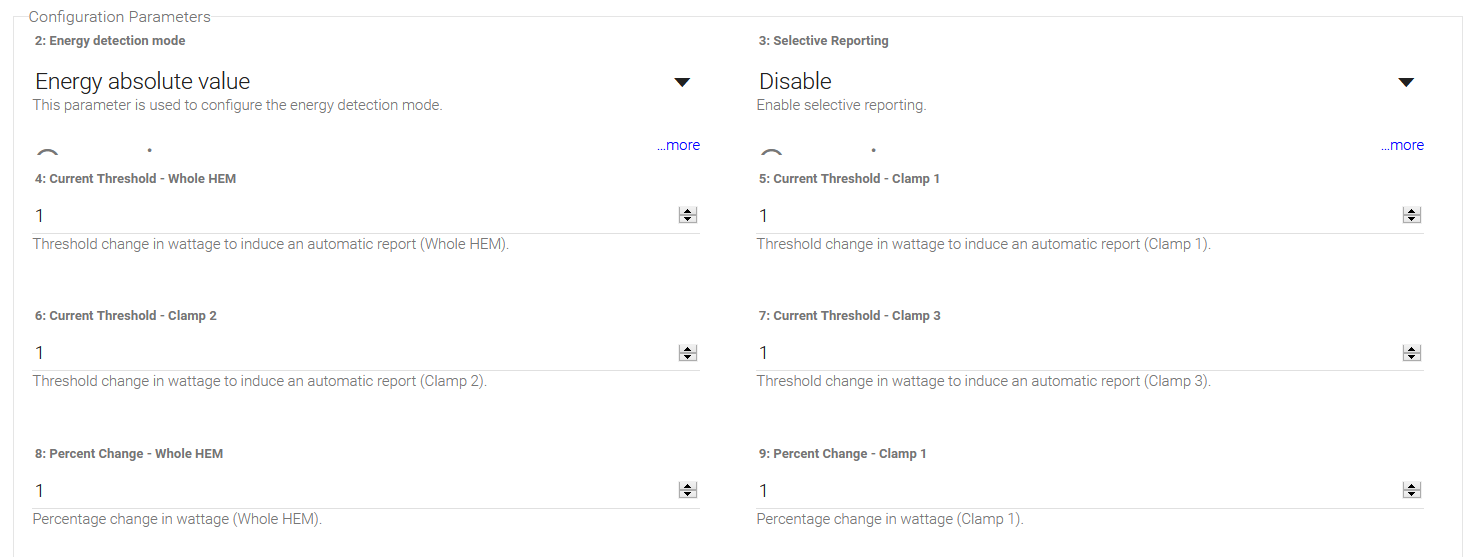The height and width of the screenshot is (557, 1473).
Task: Decrement Current Threshold Clamp 1 value
Action: (x=1412, y=219)
